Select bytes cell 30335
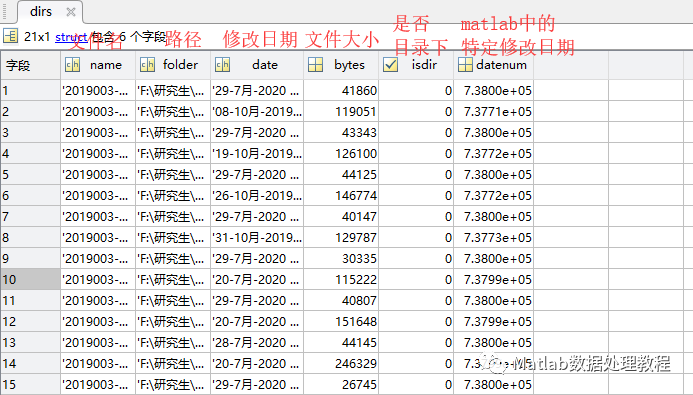Image resolution: width=693 pixels, height=395 pixels. coord(341,258)
